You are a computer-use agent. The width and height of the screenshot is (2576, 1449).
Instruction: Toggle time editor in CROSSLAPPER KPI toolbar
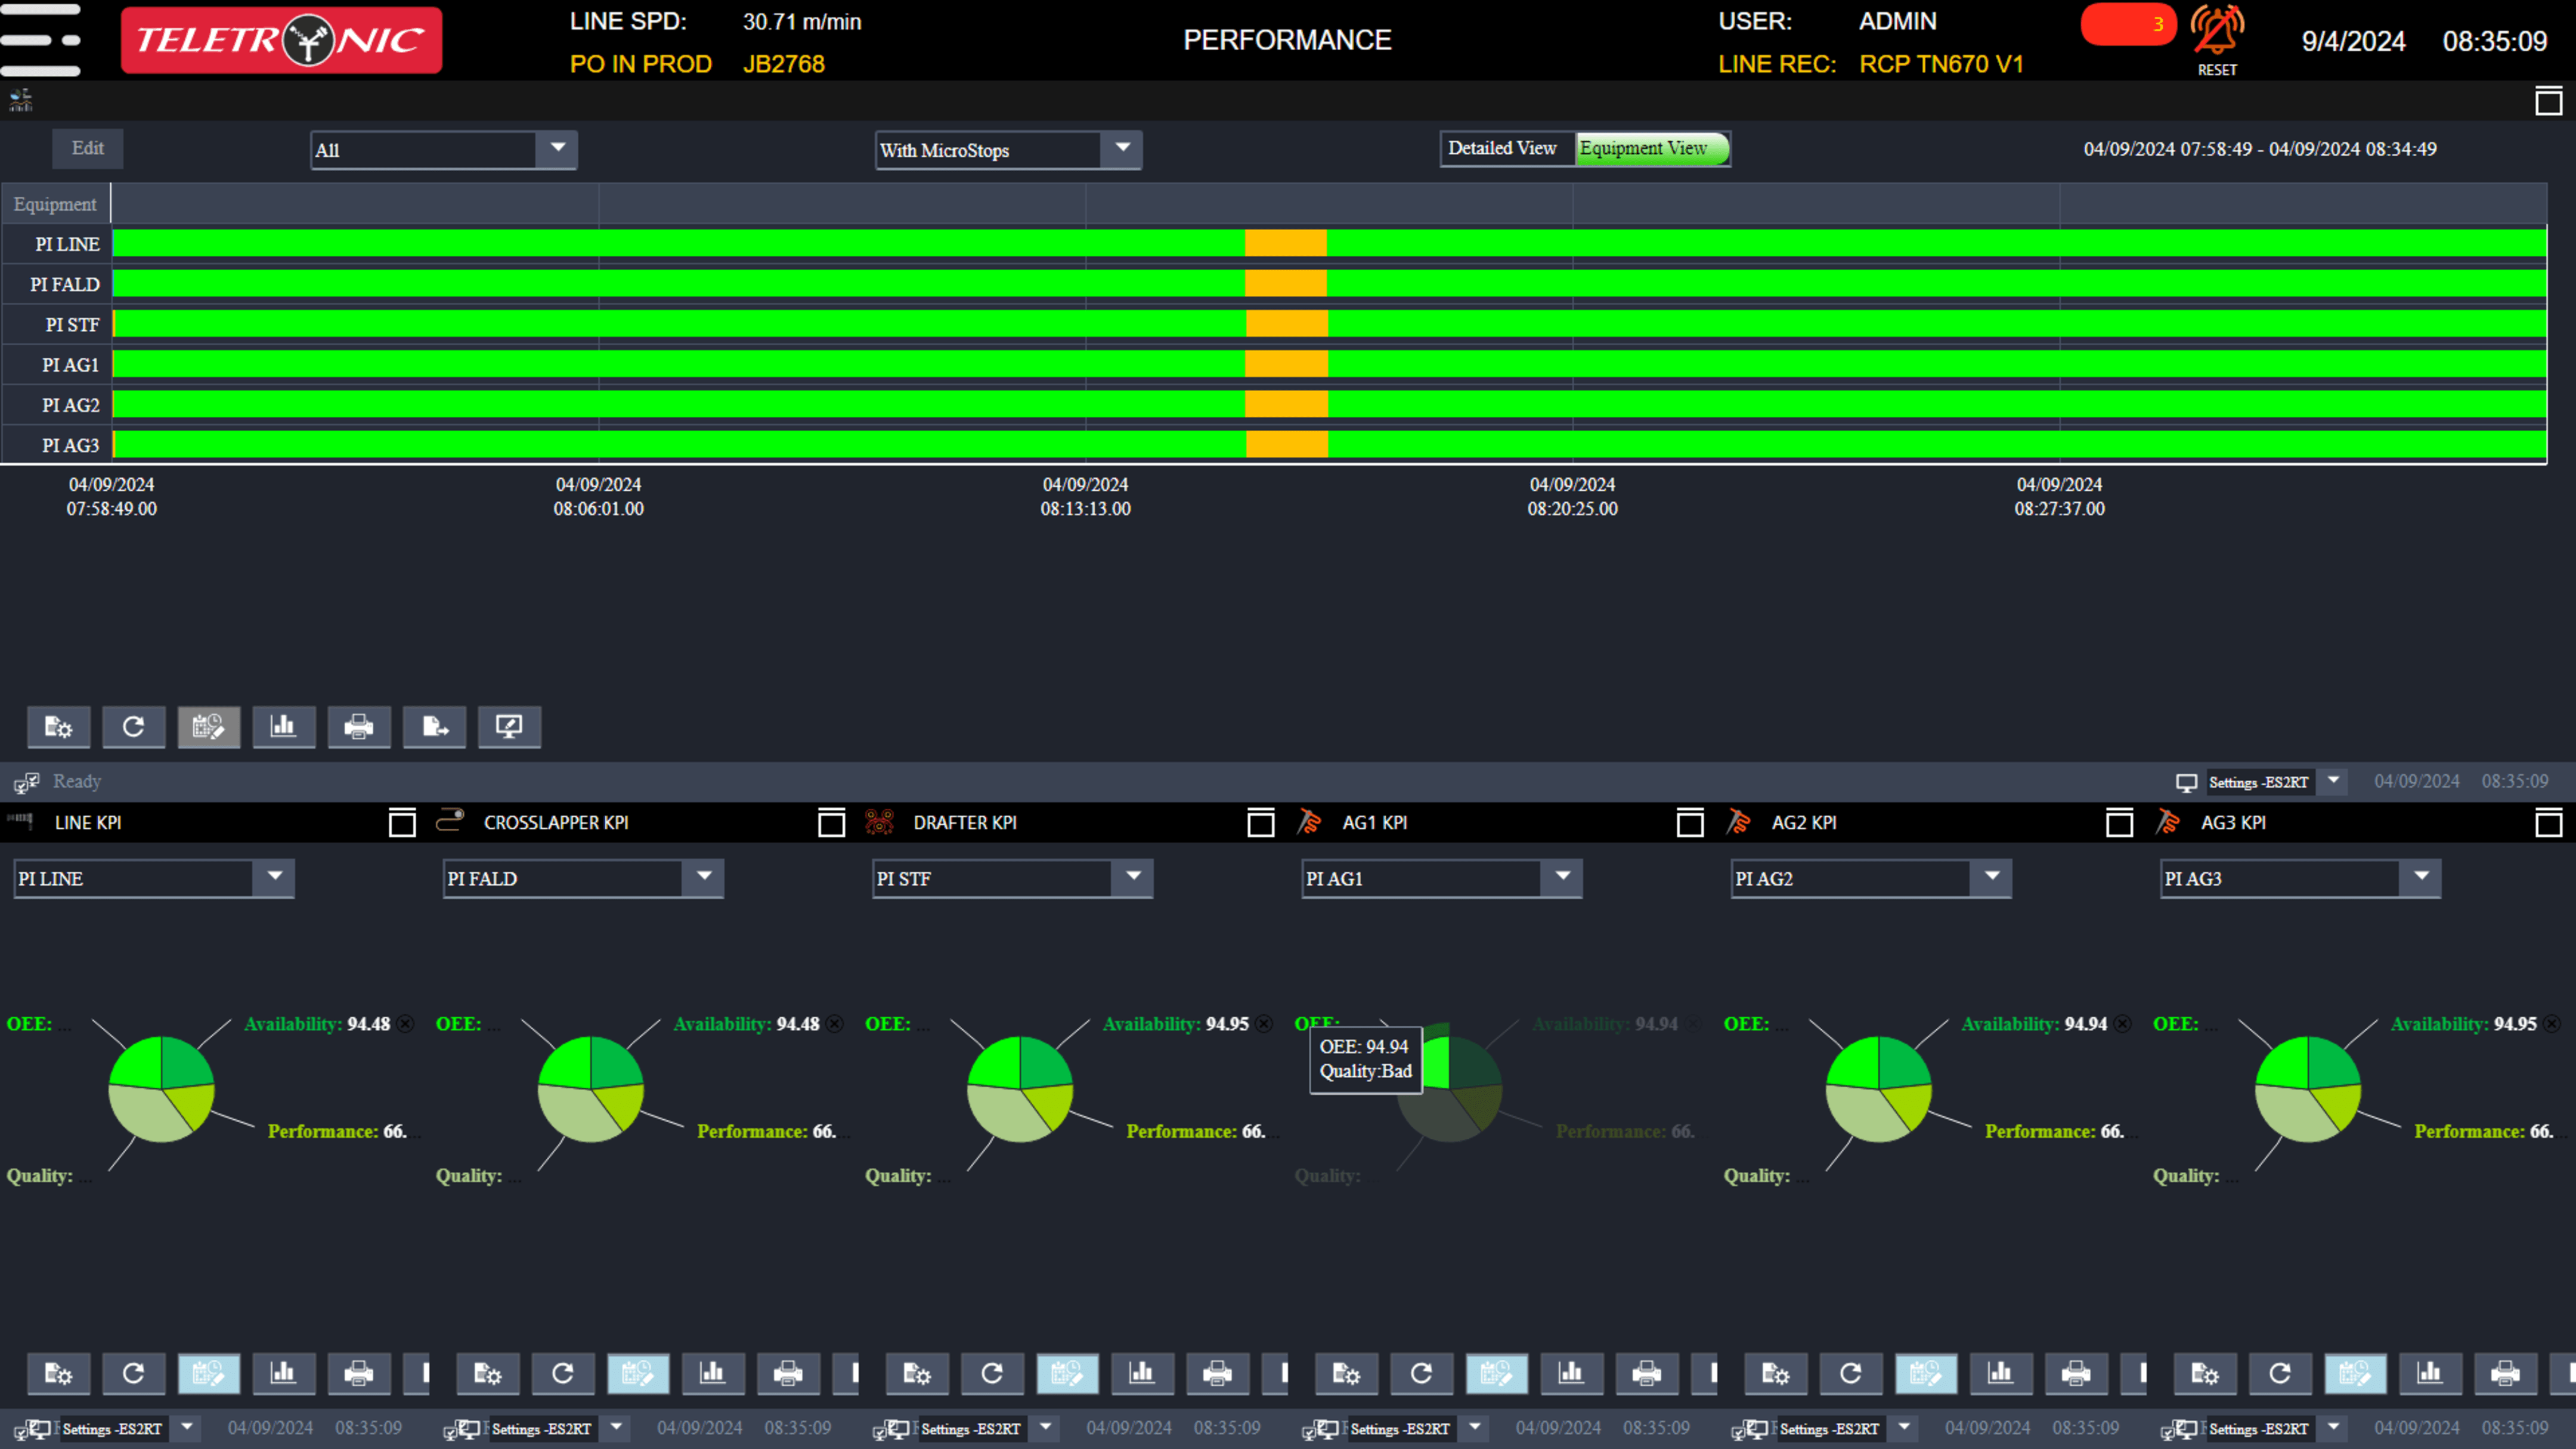pos(638,1374)
